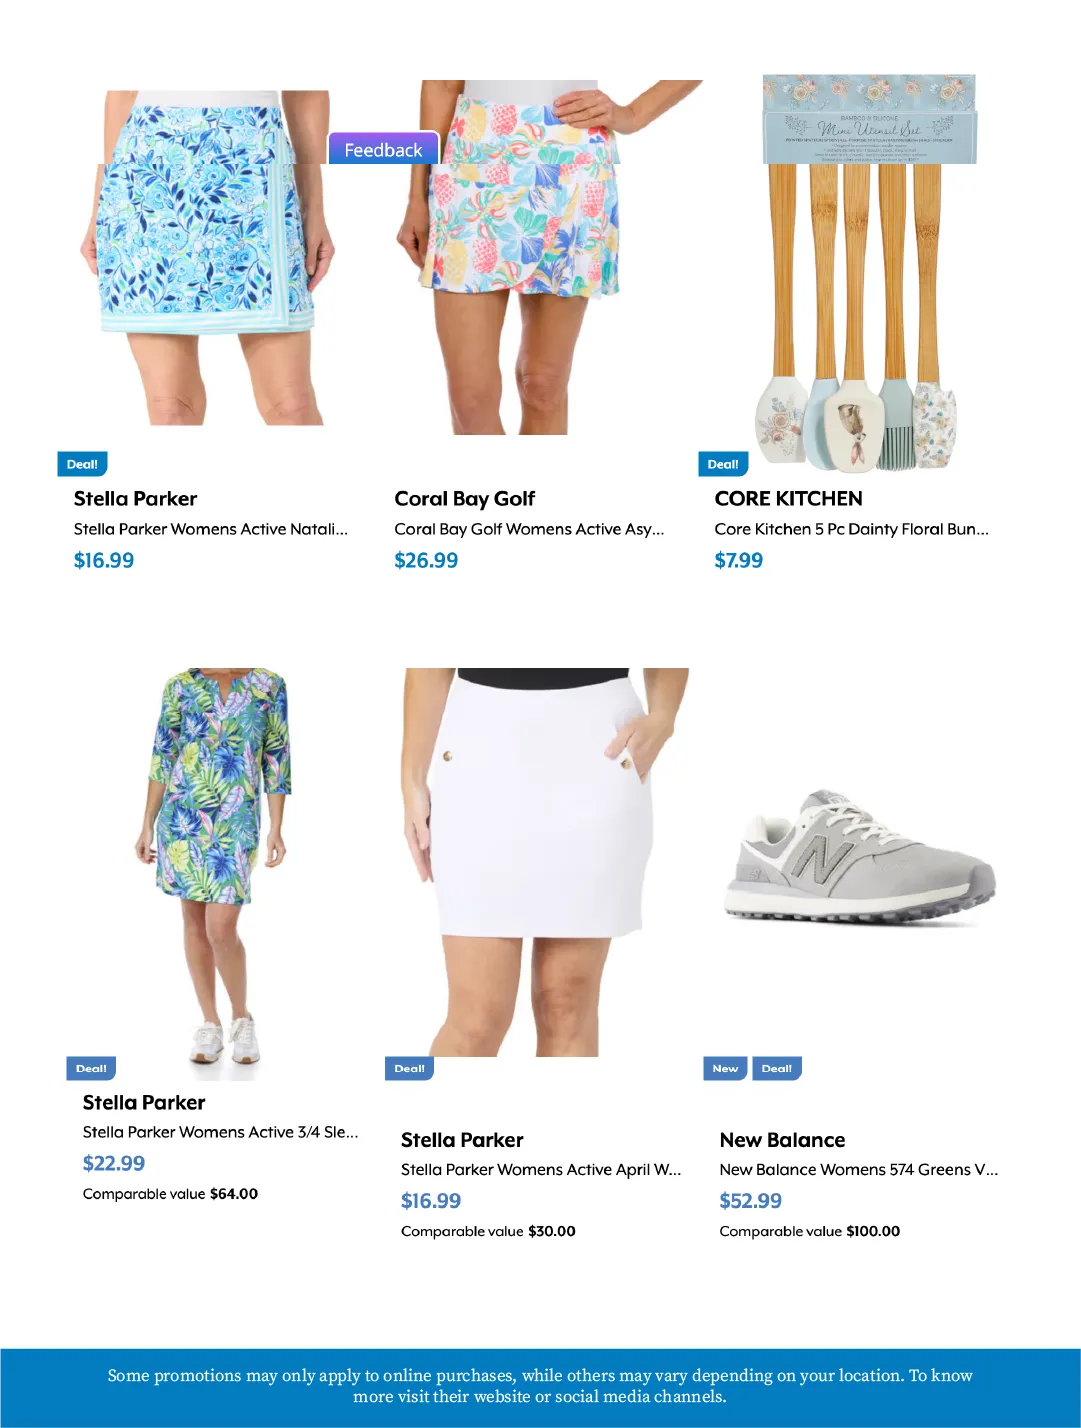Open the Feedback tab button
The height and width of the screenshot is (1428, 1081).
point(384,149)
